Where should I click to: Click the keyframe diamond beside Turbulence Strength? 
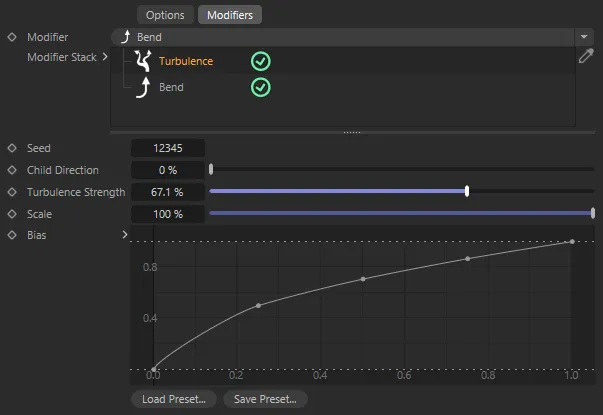tap(12, 192)
